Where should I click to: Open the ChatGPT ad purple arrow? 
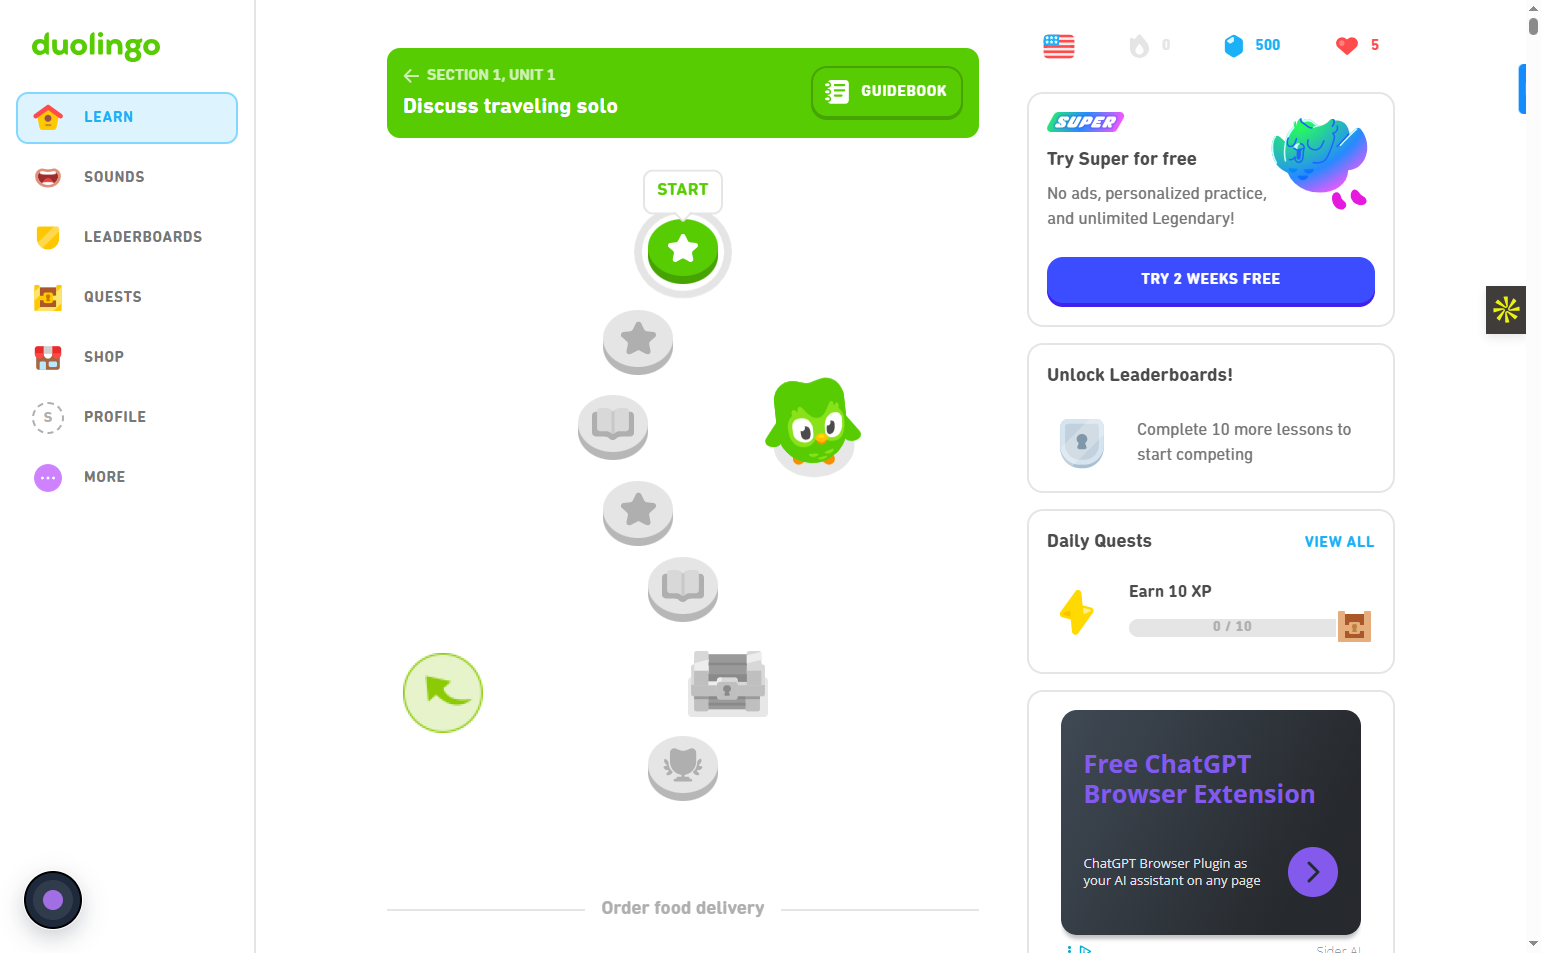pos(1313,872)
